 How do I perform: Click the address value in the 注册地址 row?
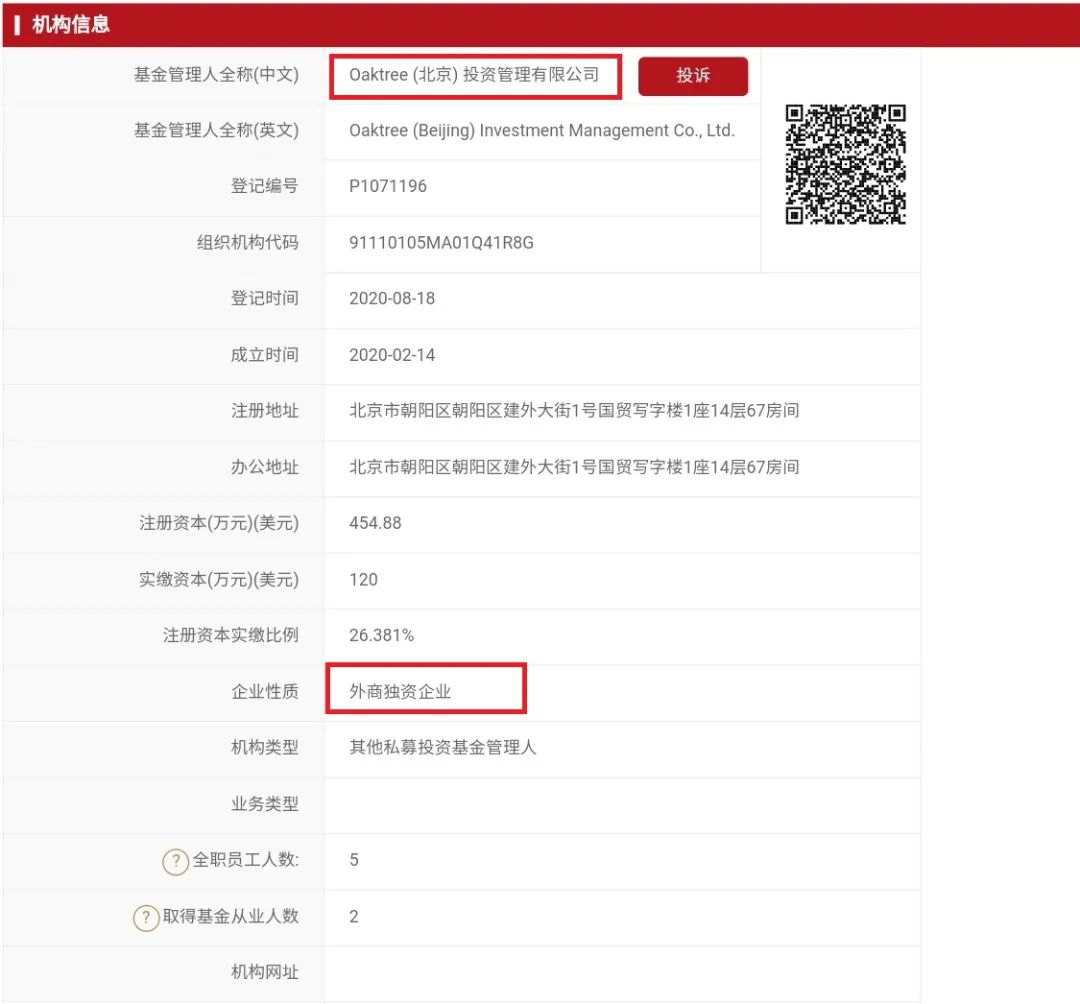(x=573, y=411)
